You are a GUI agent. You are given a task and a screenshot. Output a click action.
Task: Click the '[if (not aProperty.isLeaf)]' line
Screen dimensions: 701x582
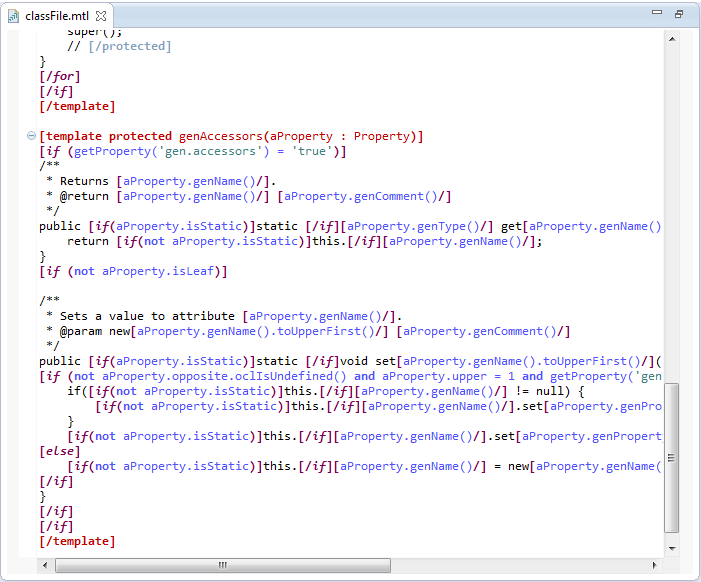pyautogui.click(x=134, y=271)
